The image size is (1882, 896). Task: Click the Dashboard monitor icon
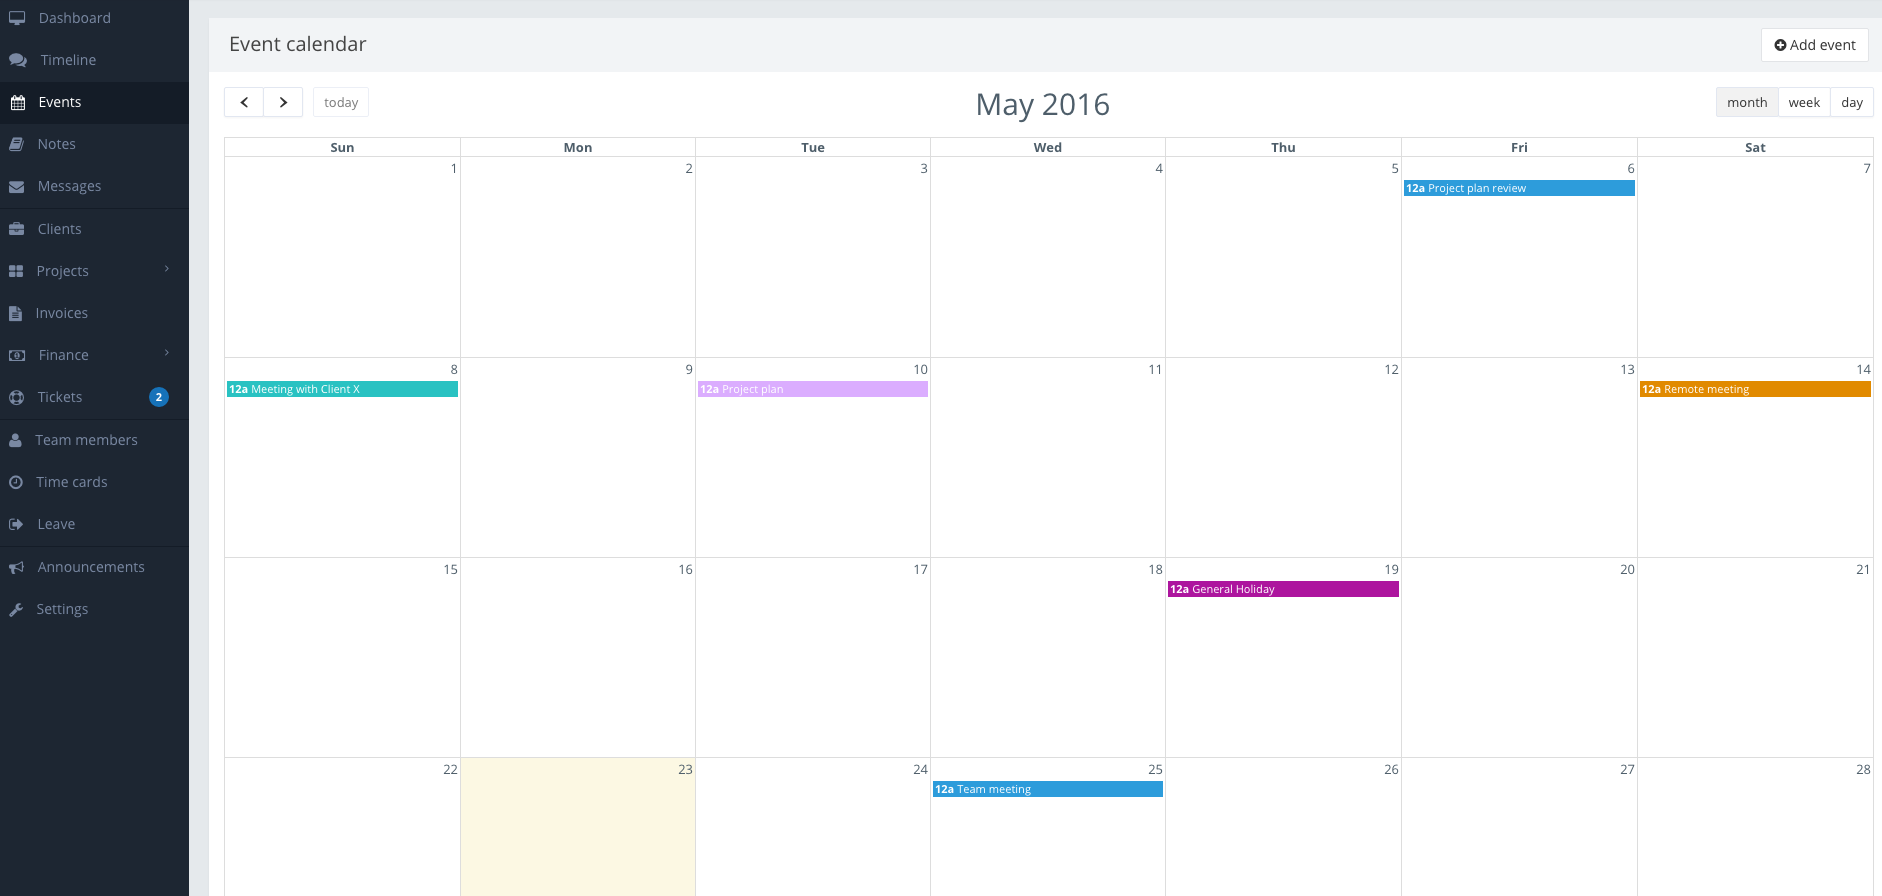(17, 18)
